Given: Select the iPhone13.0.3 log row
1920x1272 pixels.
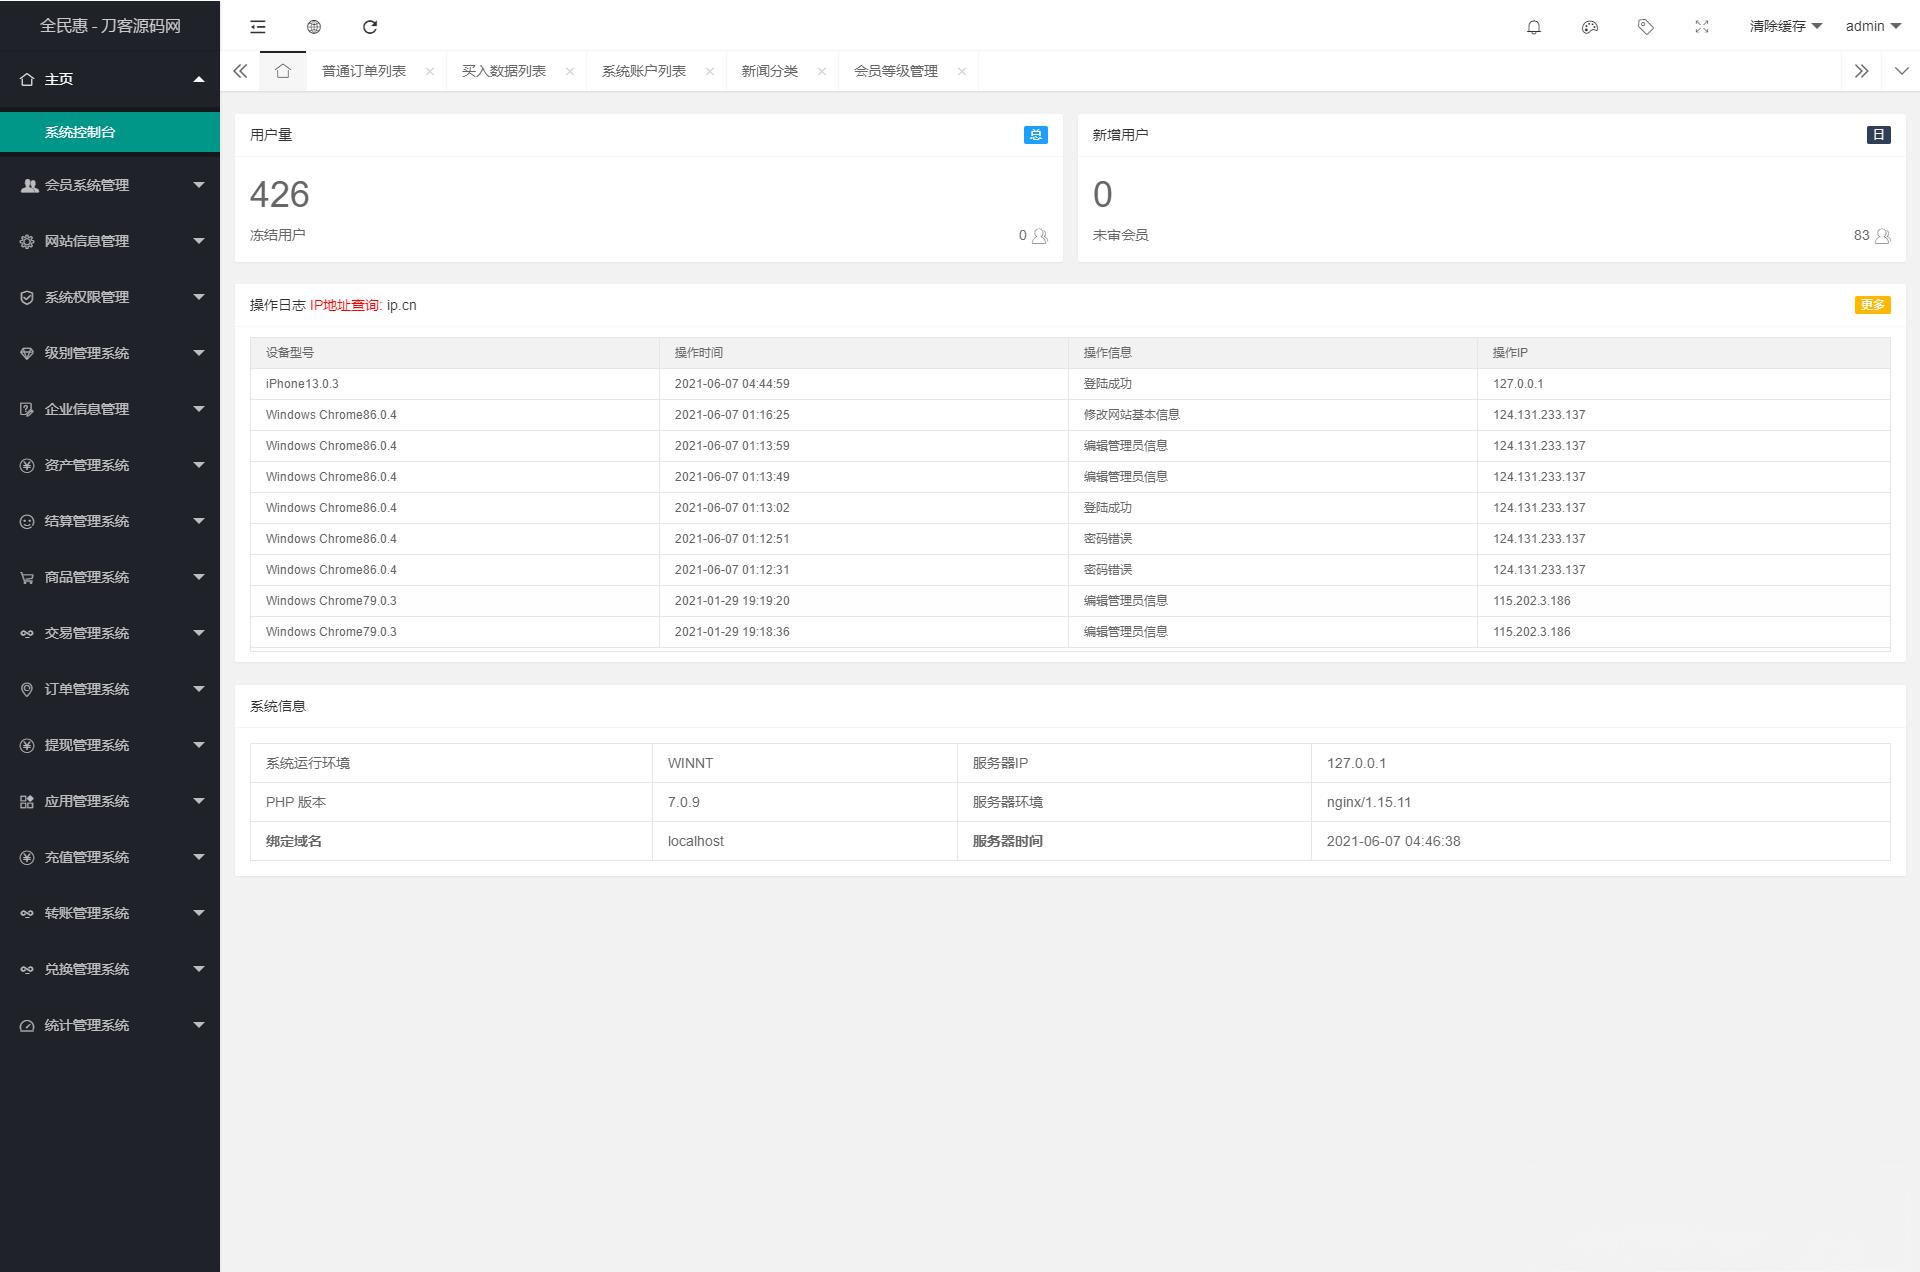Looking at the screenshot, I should pyautogui.click(x=1070, y=384).
